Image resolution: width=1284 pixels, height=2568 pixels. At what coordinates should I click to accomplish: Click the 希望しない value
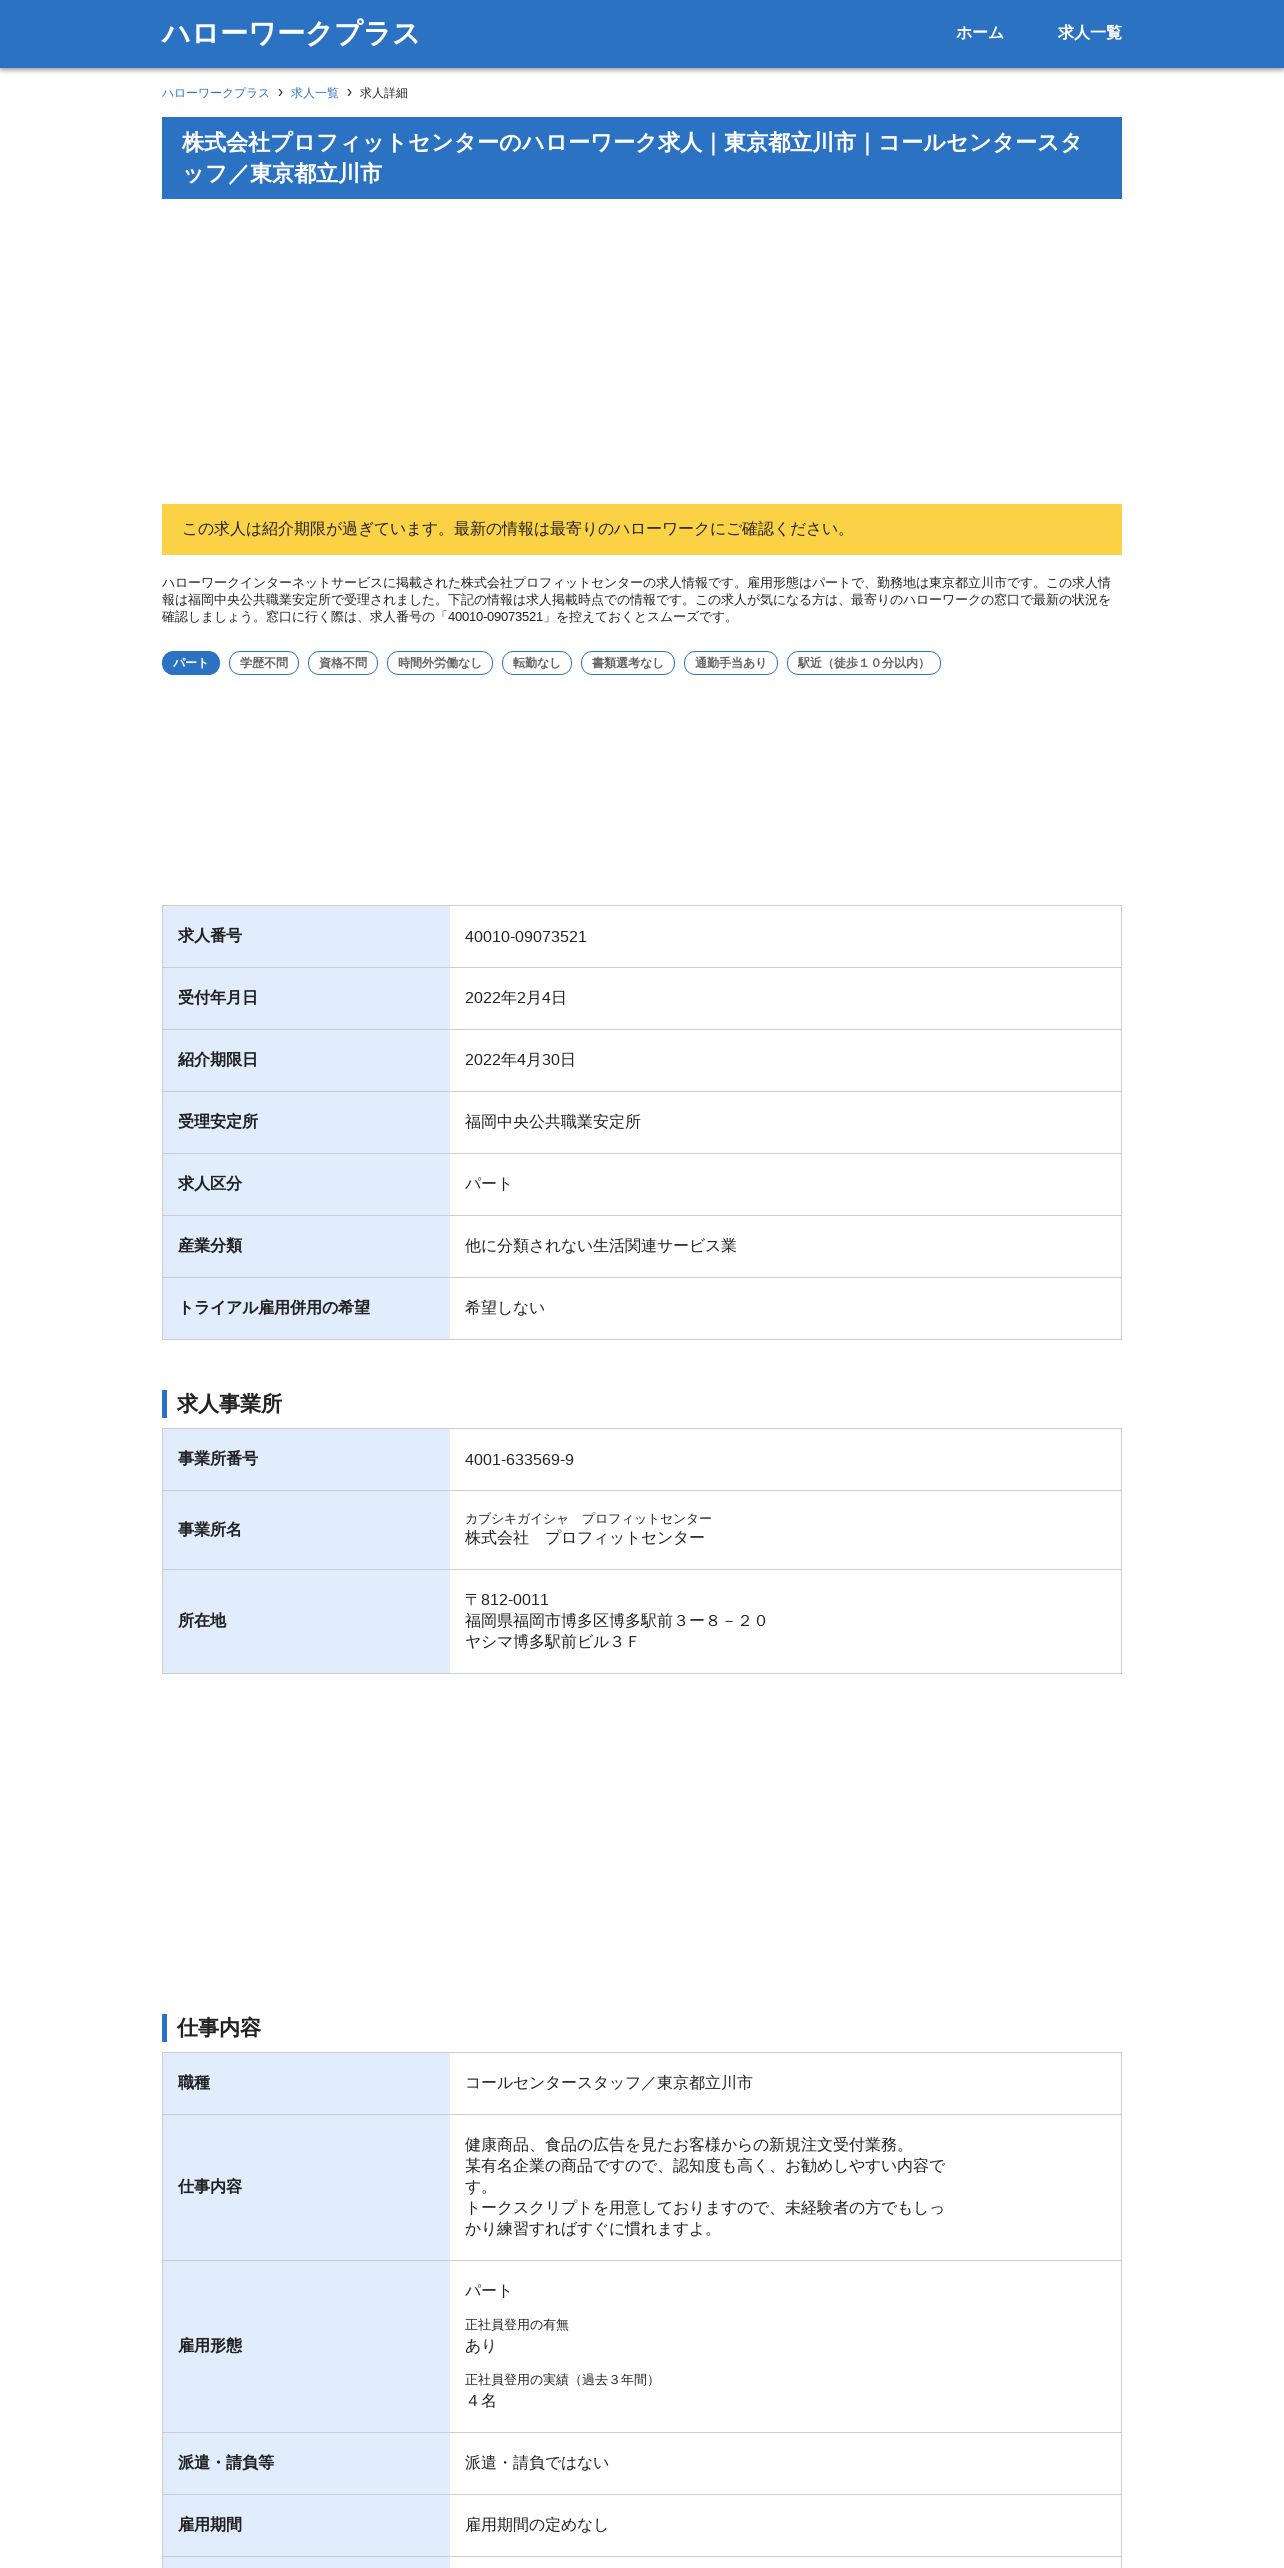505,1308
